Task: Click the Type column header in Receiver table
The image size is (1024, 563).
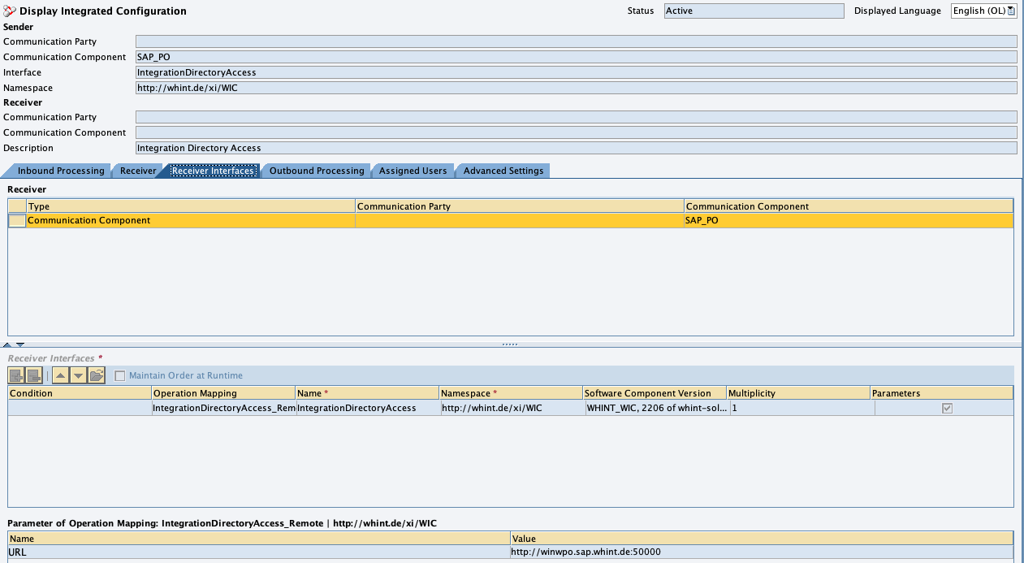Action: click(x=190, y=206)
